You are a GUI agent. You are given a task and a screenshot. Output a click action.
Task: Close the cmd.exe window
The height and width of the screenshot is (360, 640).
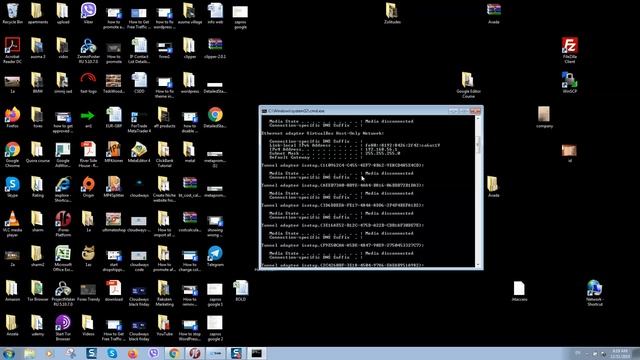coord(476,111)
